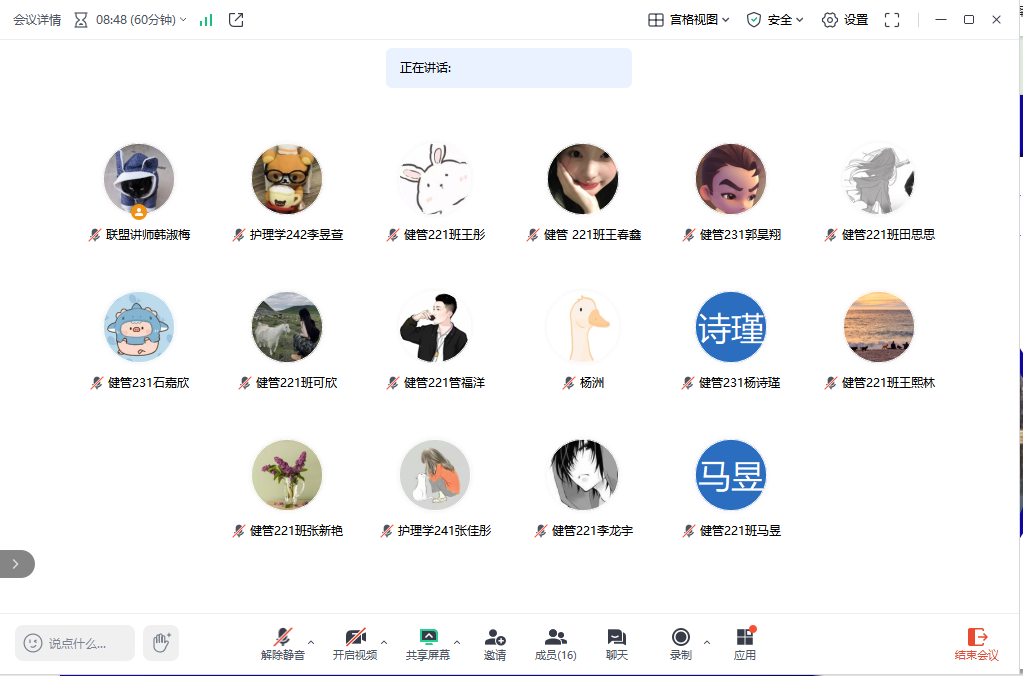Click the pop-out share icon in top bar

236,20
